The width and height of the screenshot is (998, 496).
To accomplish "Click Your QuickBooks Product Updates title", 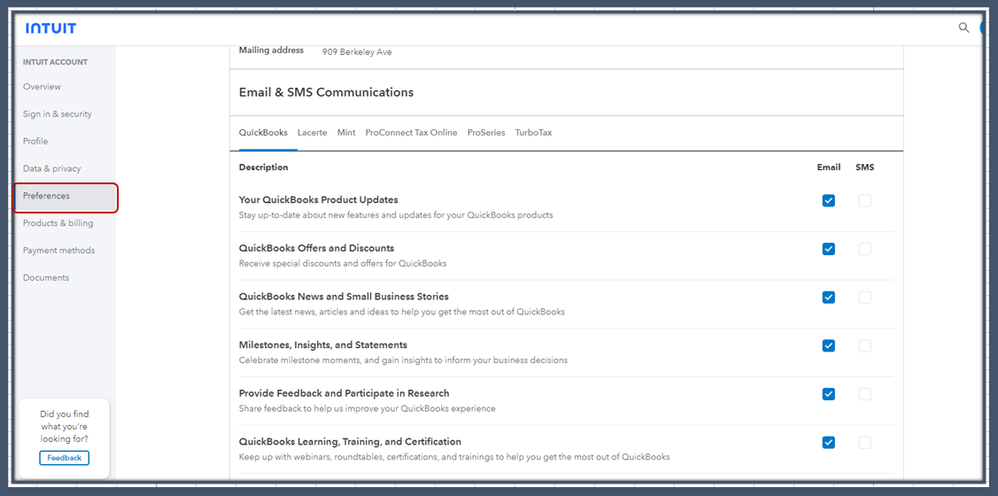I will point(318,200).
